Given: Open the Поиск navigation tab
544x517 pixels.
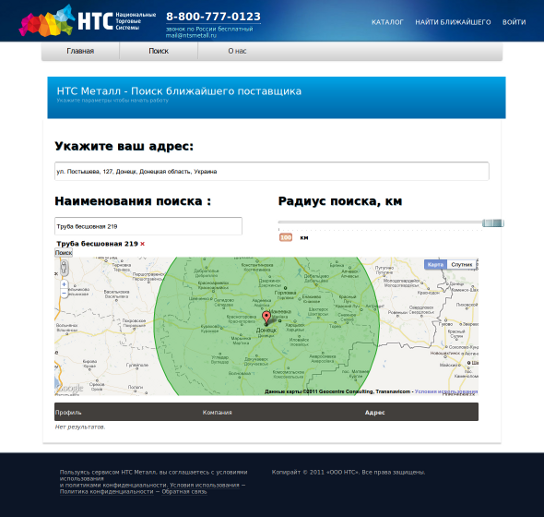Looking at the screenshot, I should (x=159, y=51).
